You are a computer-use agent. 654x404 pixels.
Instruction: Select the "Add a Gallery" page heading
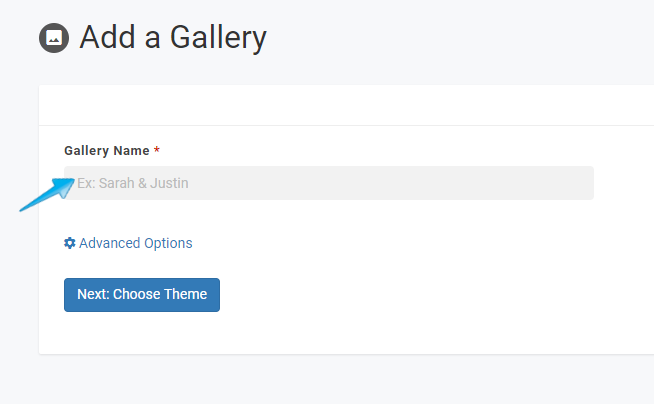[173, 38]
